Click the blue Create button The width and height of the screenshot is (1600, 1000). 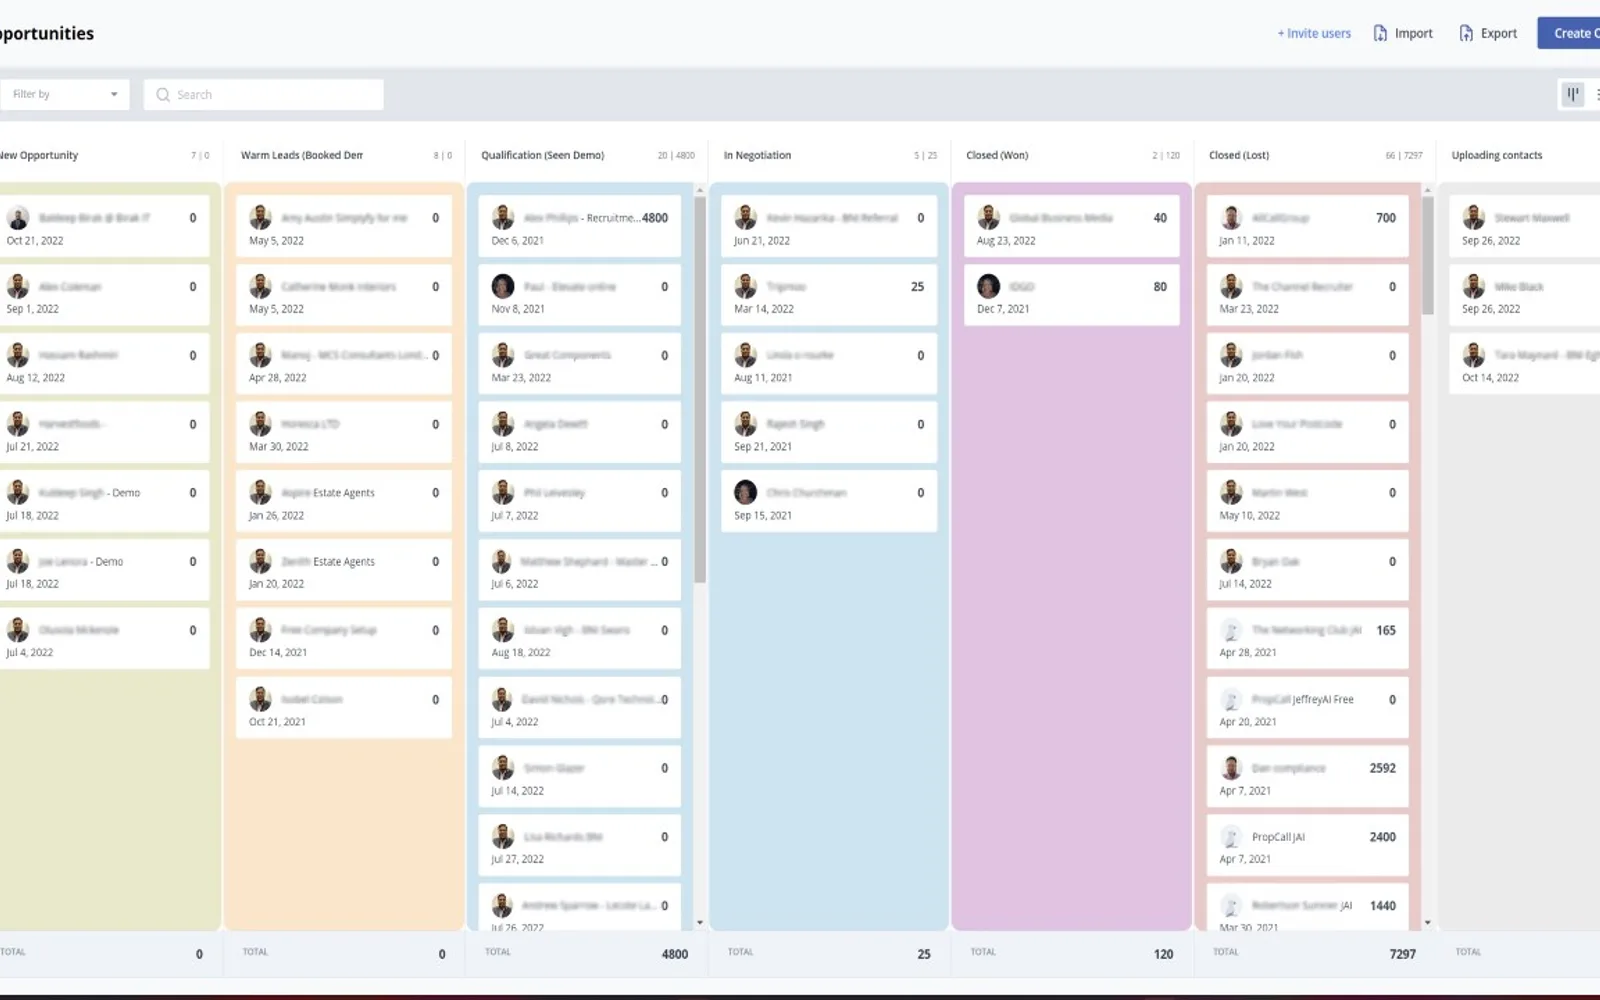1569,33
